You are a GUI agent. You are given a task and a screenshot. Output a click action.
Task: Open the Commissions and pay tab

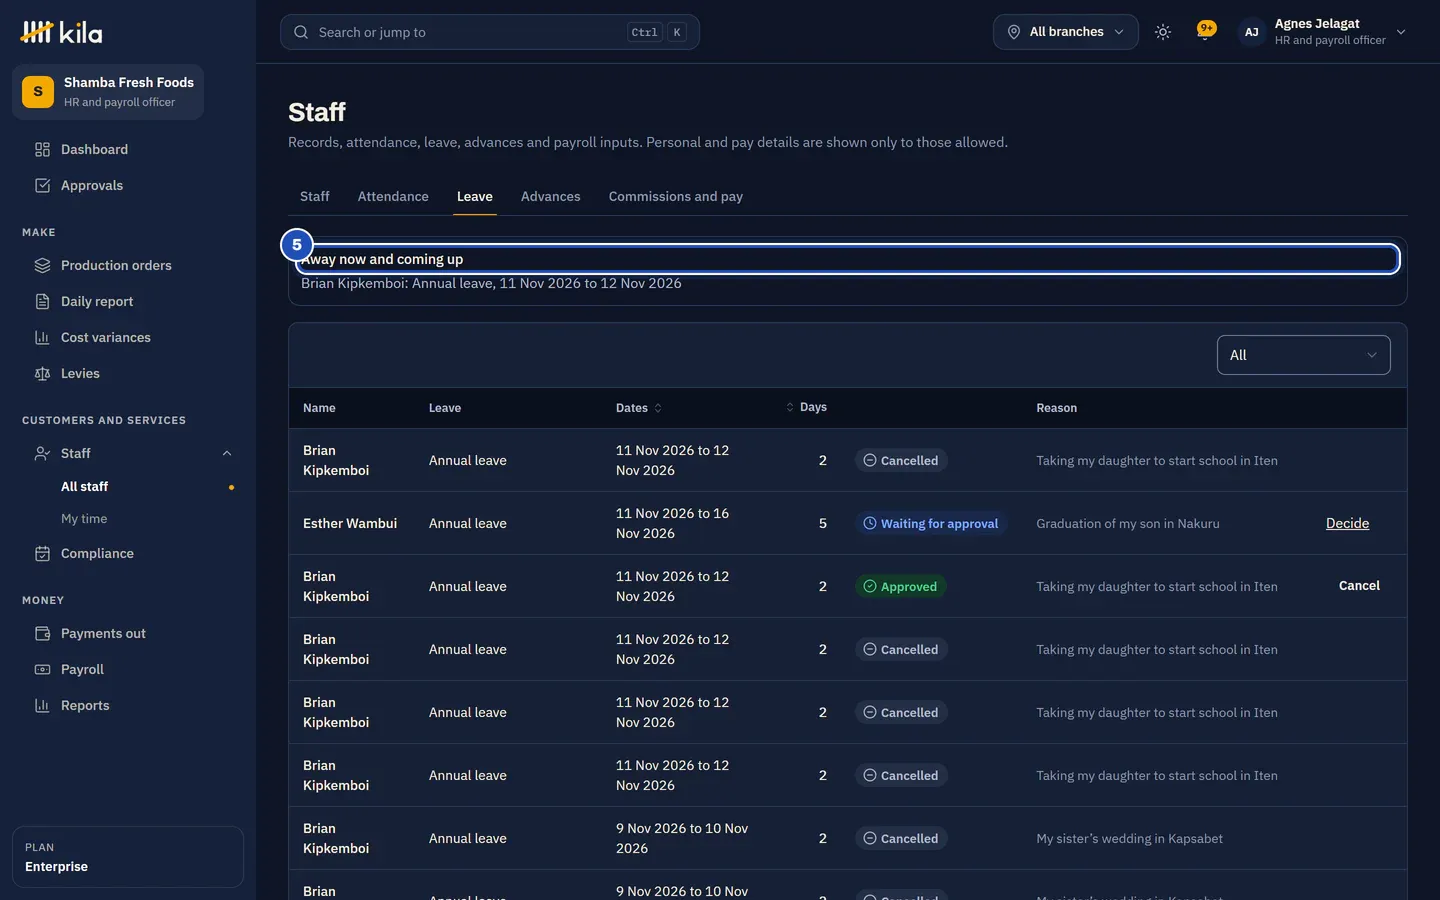point(676,197)
